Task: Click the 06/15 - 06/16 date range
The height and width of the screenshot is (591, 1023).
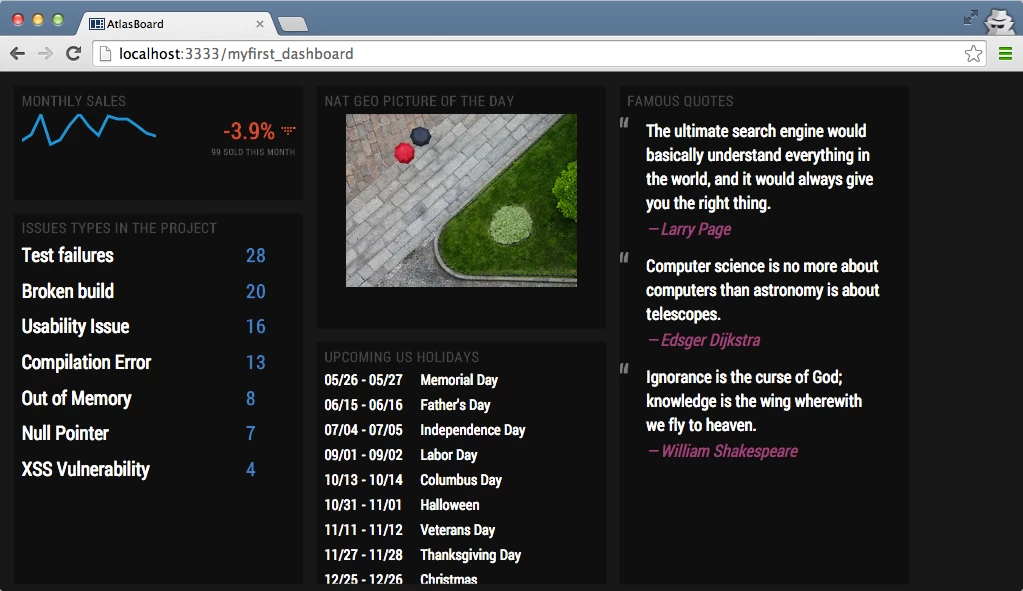Action: click(x=363, y=405)
